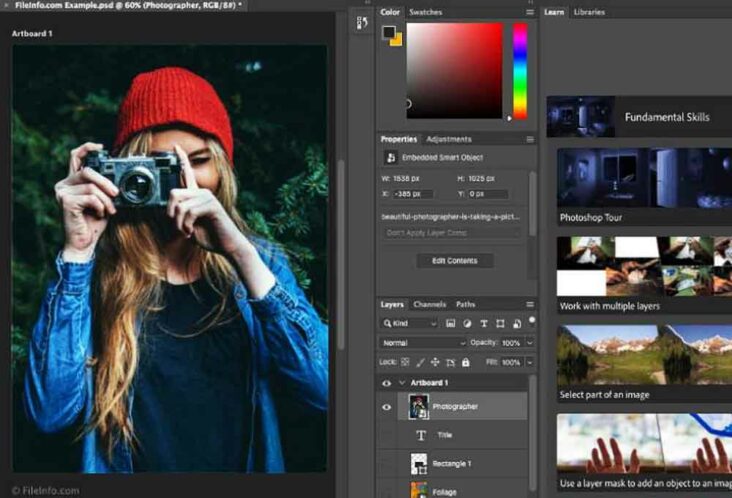The image size is (732, 498).
Task: Open the Properties panel flyout menu
Action: tap(530, 139)
